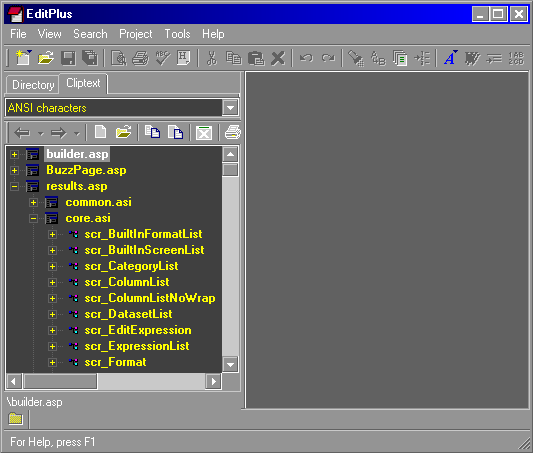
Task: Click the Spell Check ABC icon
Action: pyautogui.click(x=162, y=58)
